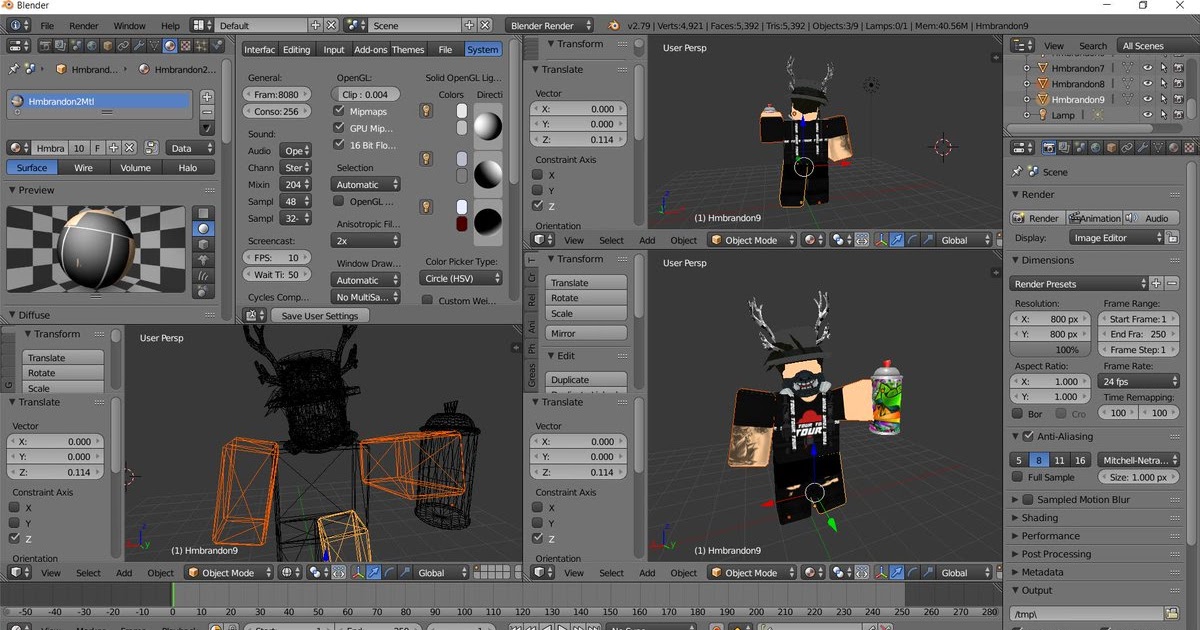
Task: Click the Animation render button
Action: tap(1094, 218)
